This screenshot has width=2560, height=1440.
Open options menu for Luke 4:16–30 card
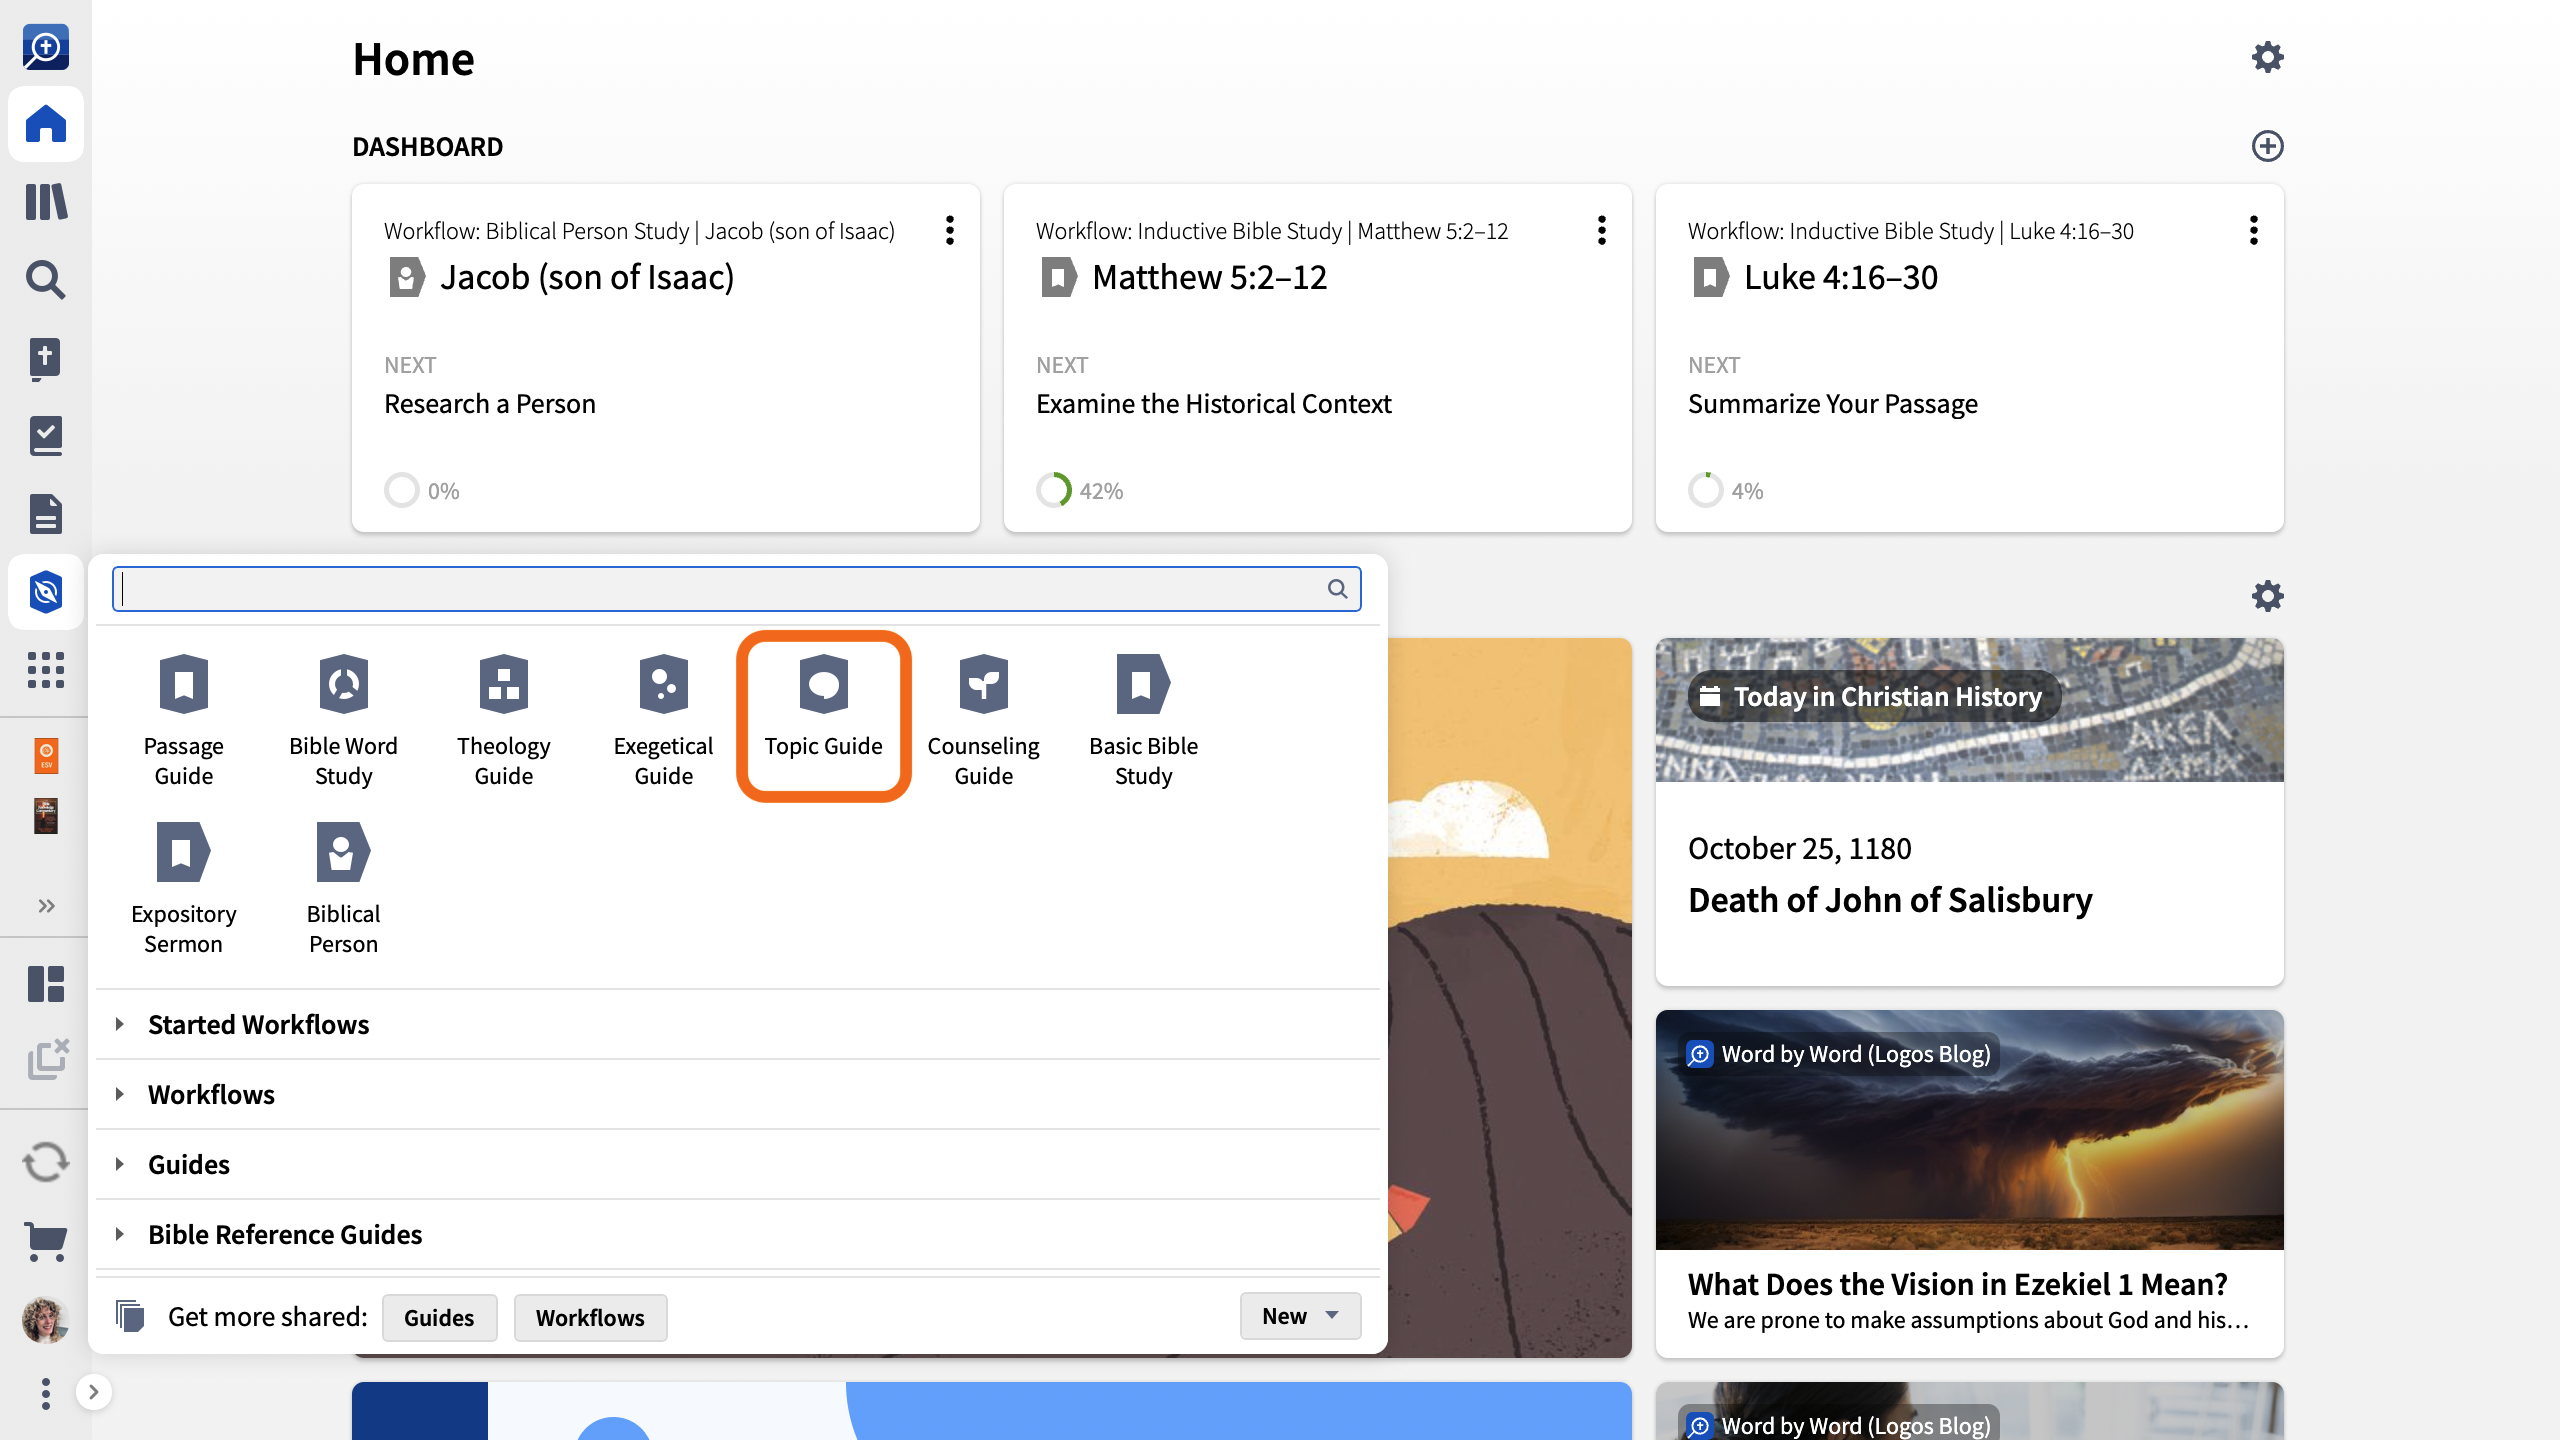pos(2254,230)
